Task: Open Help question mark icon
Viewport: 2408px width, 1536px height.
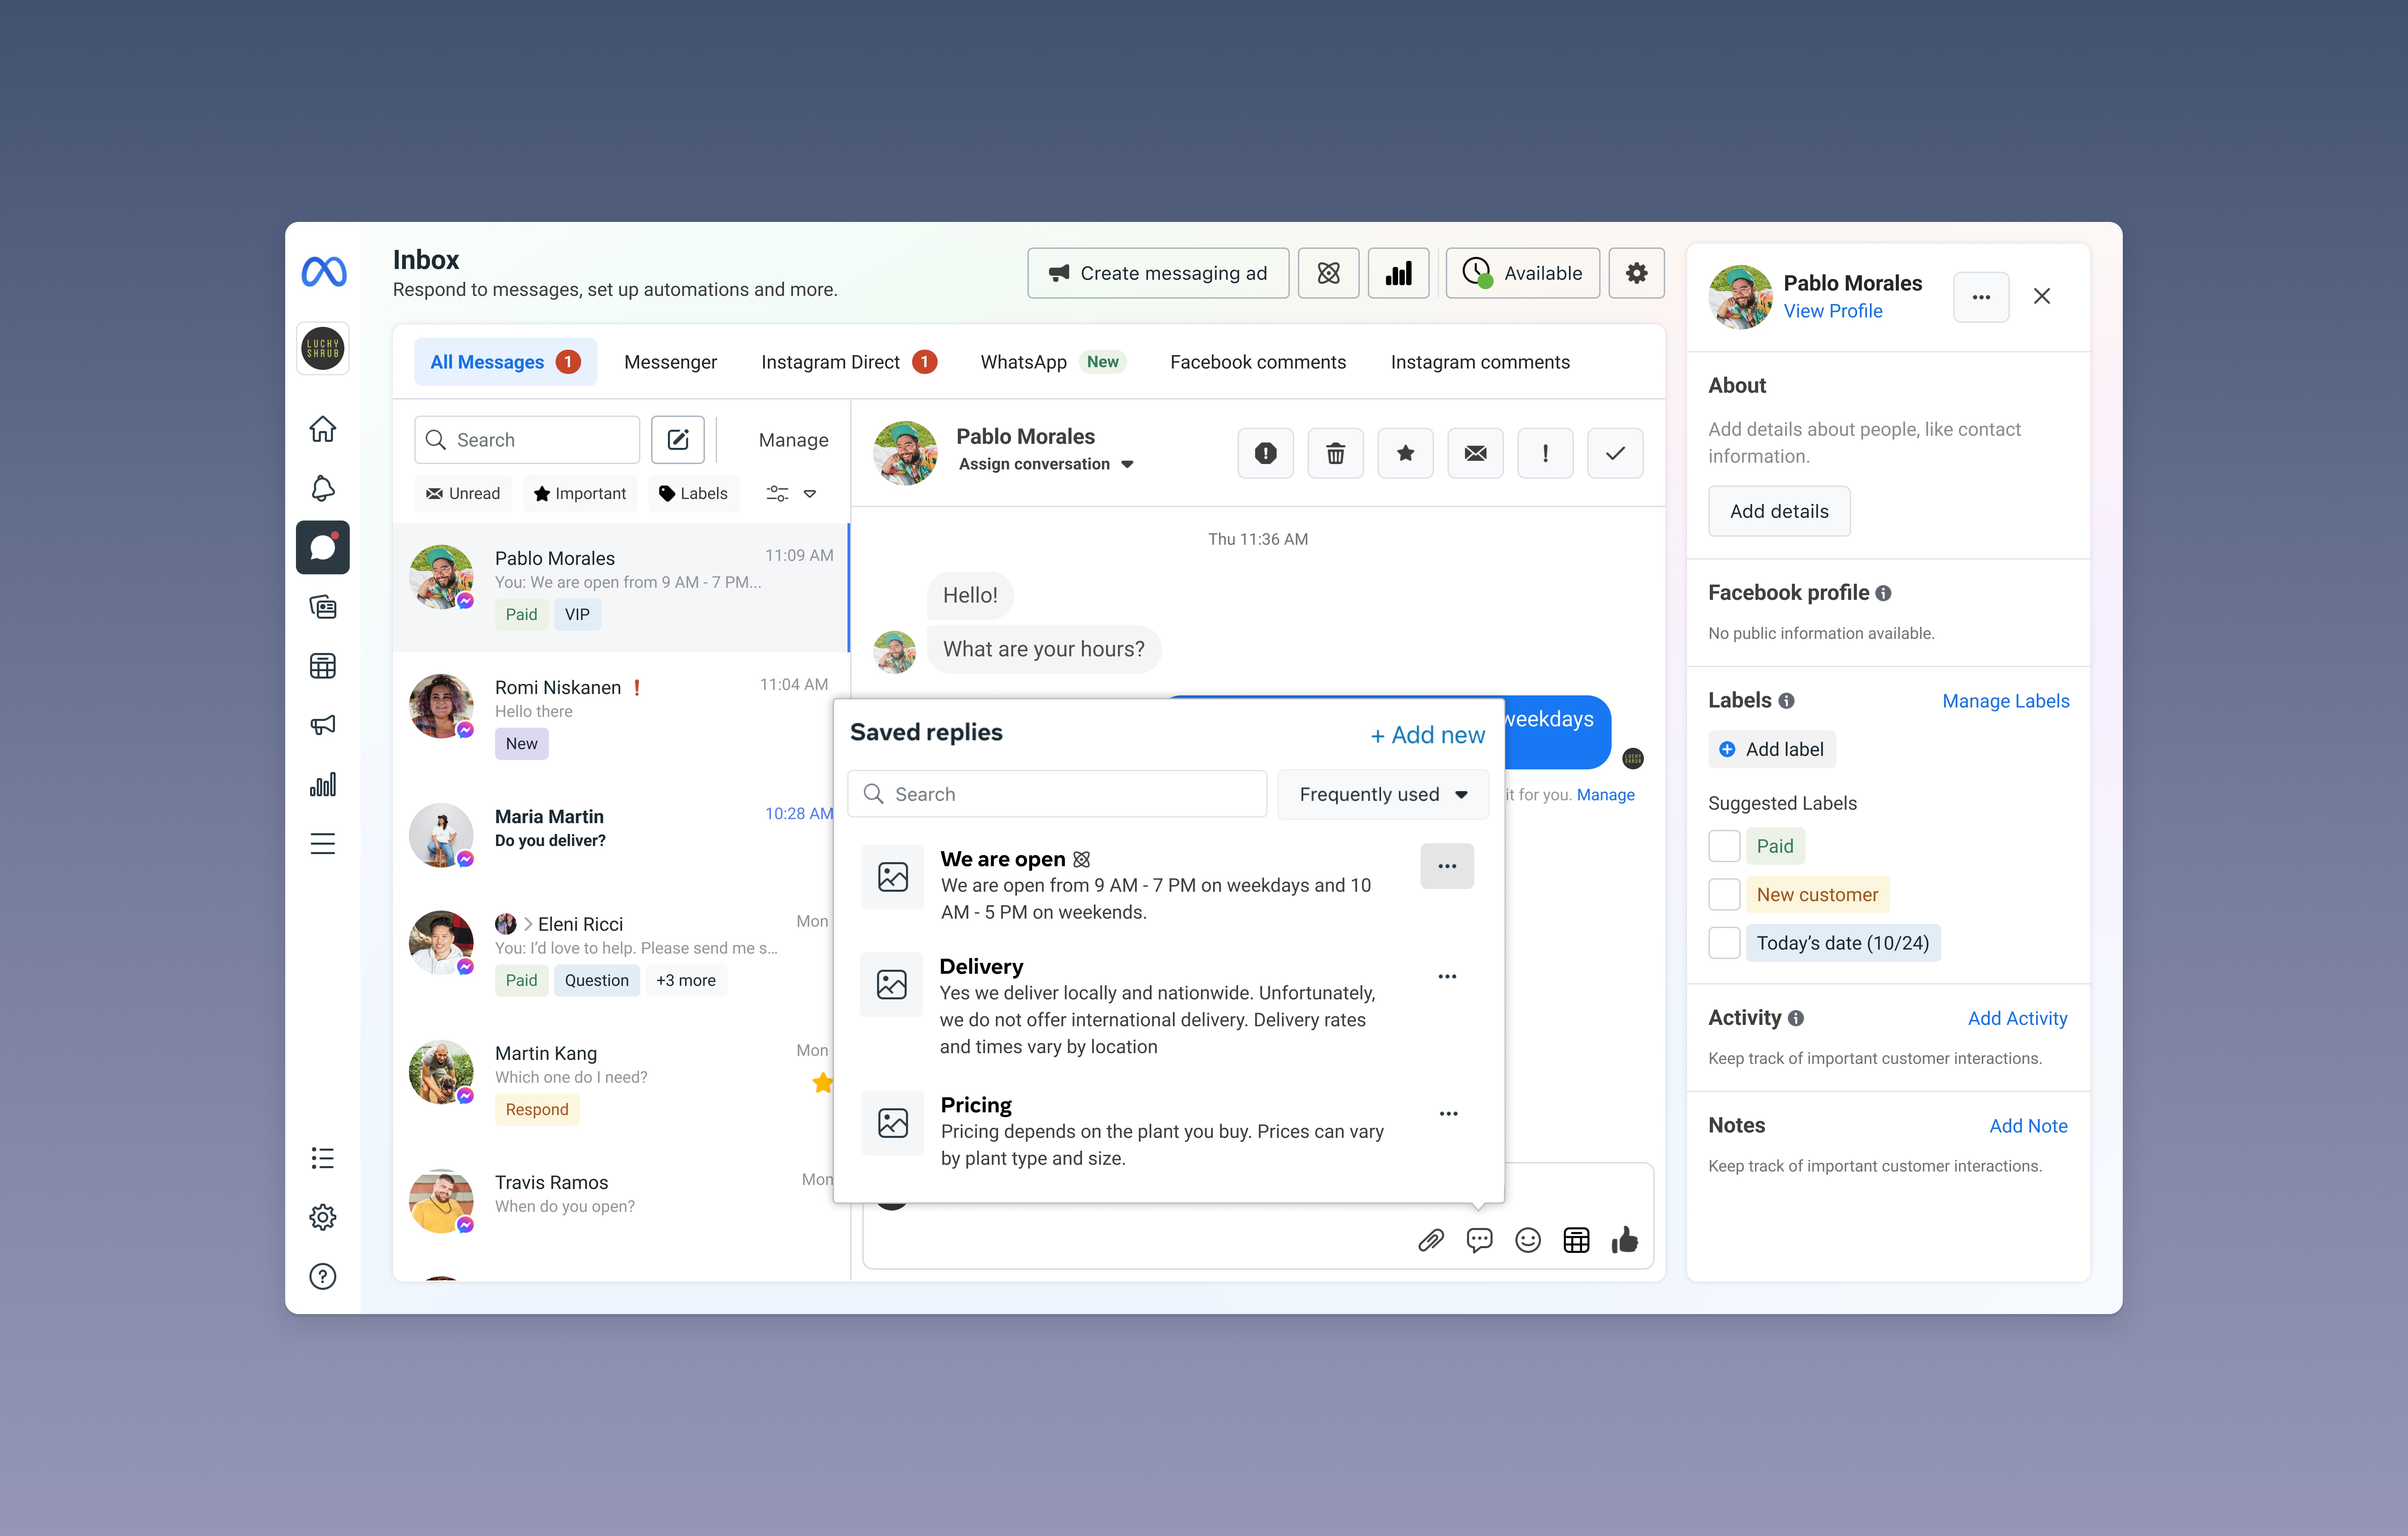Action: (x=323, y=1276)
